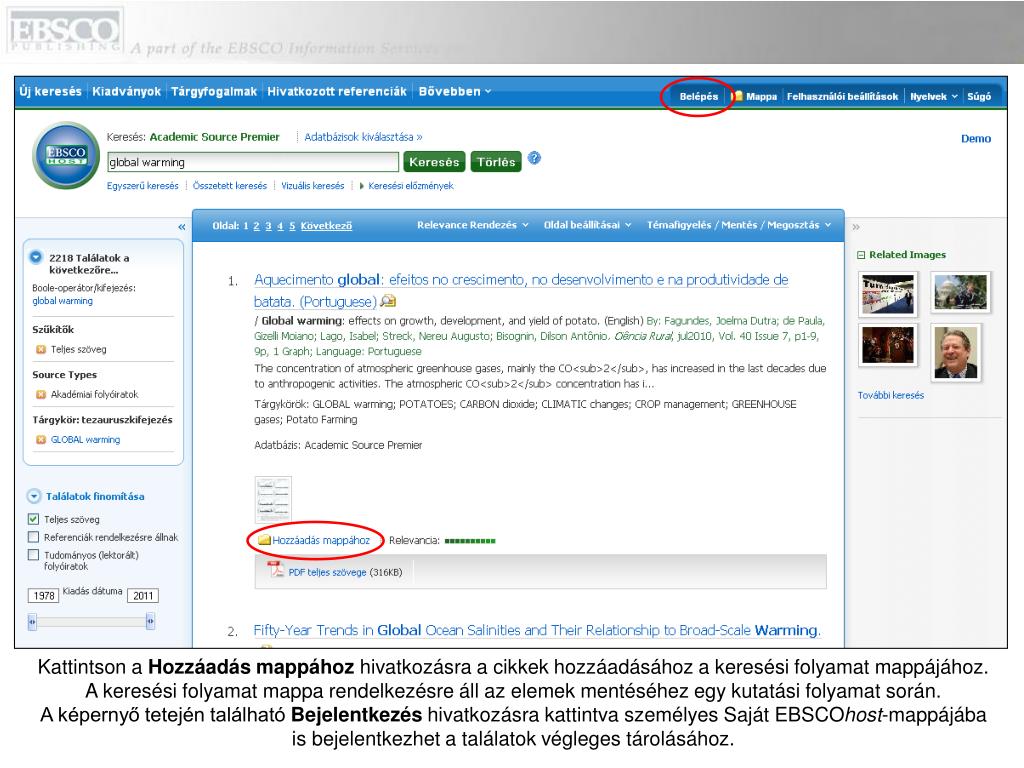This screenshot has width=1024, height=768.
Task: Click the EBSCOhost round logo
Action: click(66, 155)
